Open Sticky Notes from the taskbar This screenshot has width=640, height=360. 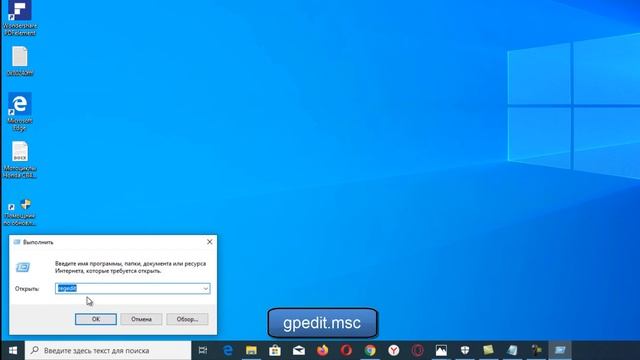(489, 350)
